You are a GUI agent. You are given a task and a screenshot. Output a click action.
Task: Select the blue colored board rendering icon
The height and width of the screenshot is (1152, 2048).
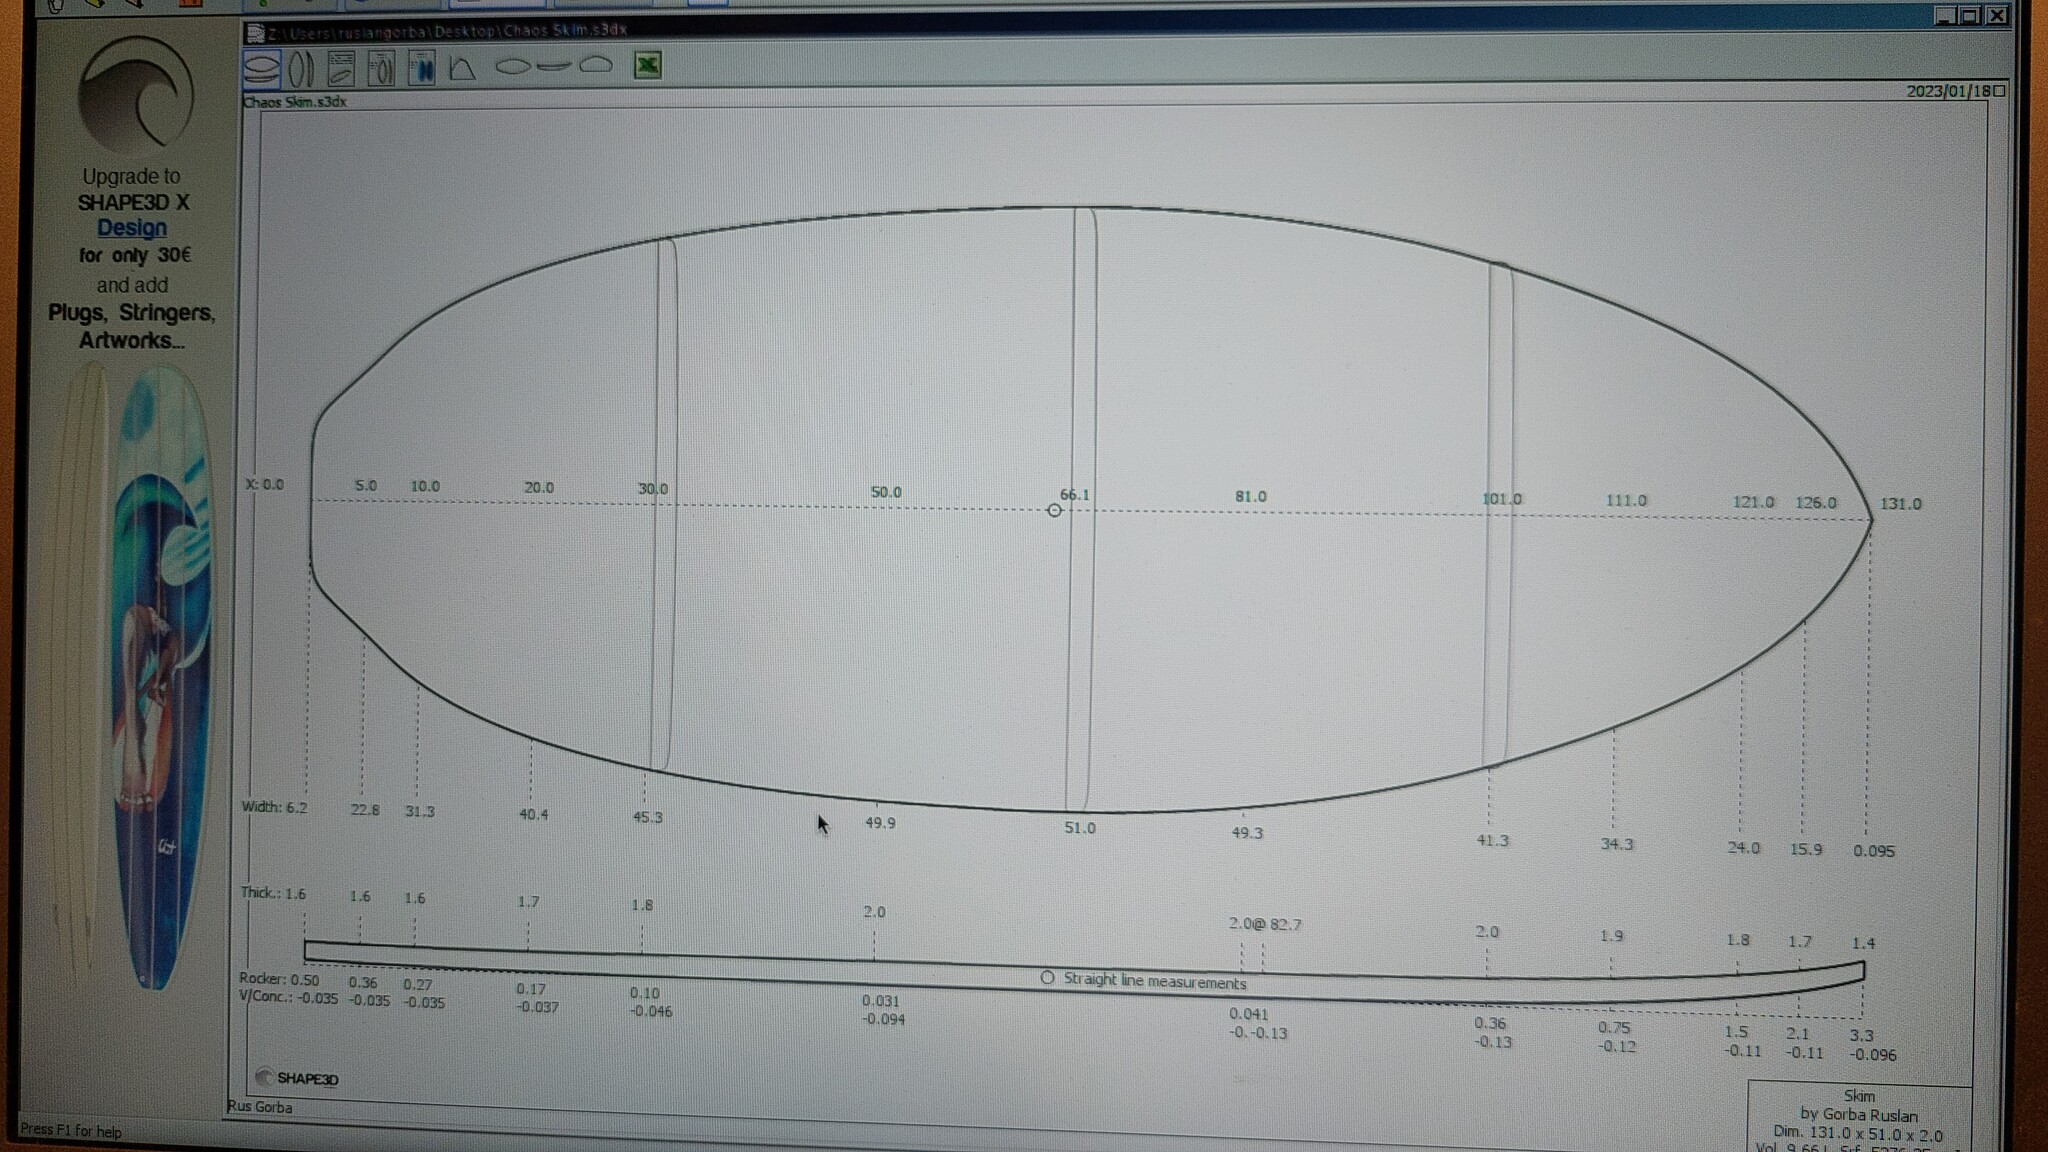tap(422, 68)
